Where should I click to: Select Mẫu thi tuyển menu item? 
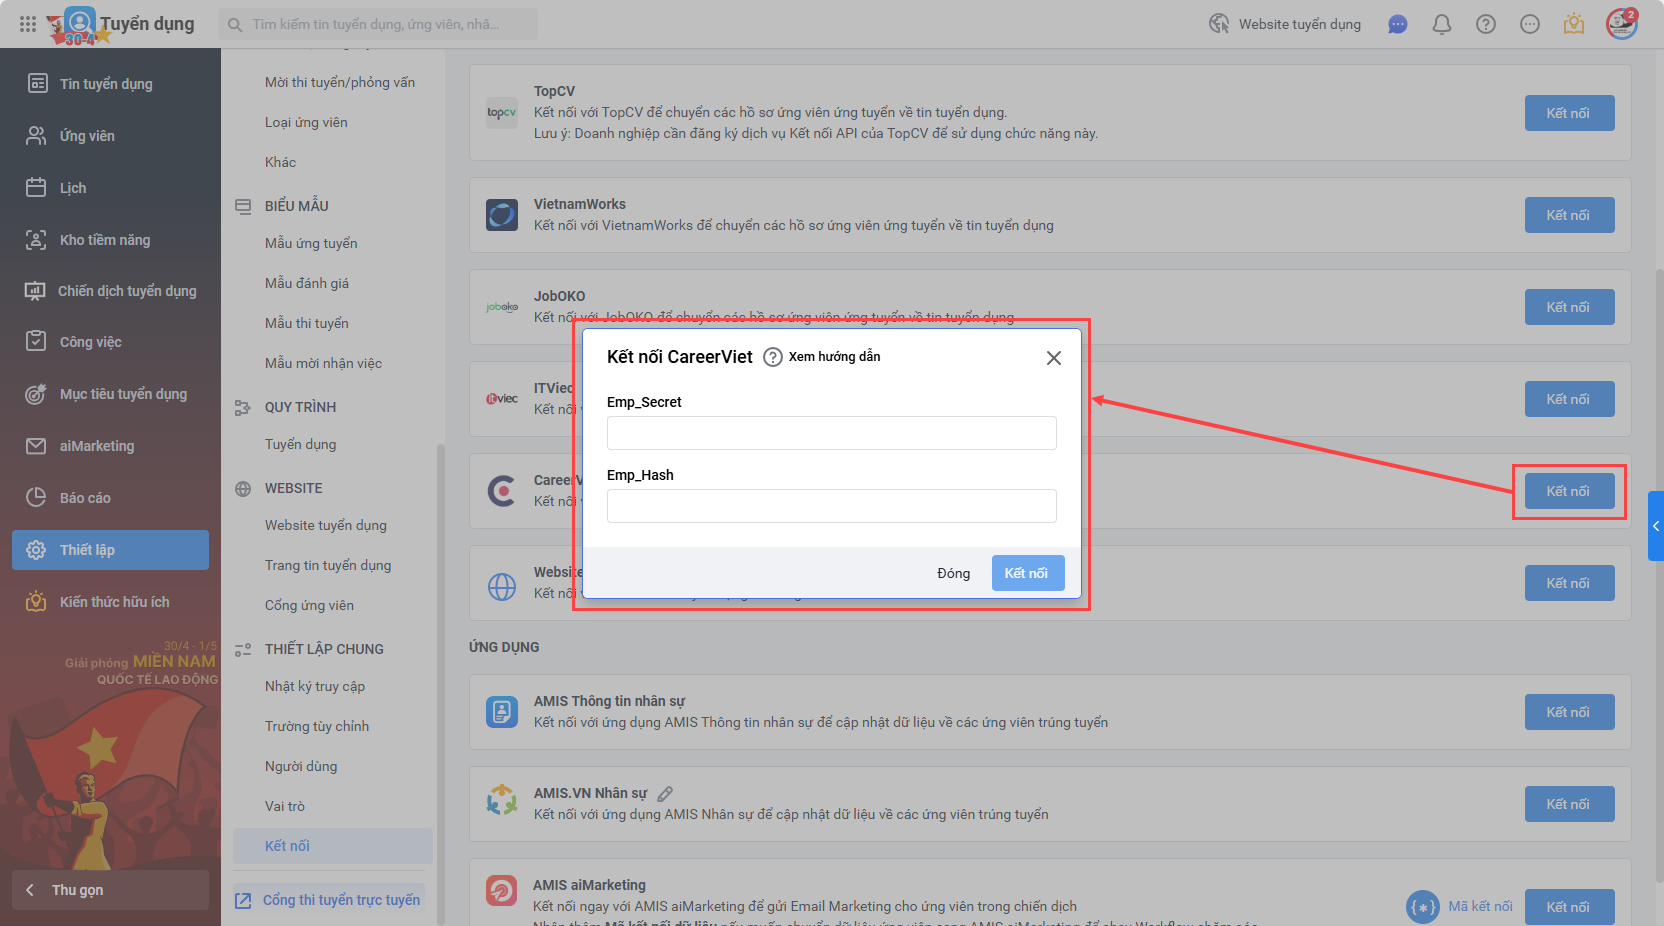coord(307,323)
